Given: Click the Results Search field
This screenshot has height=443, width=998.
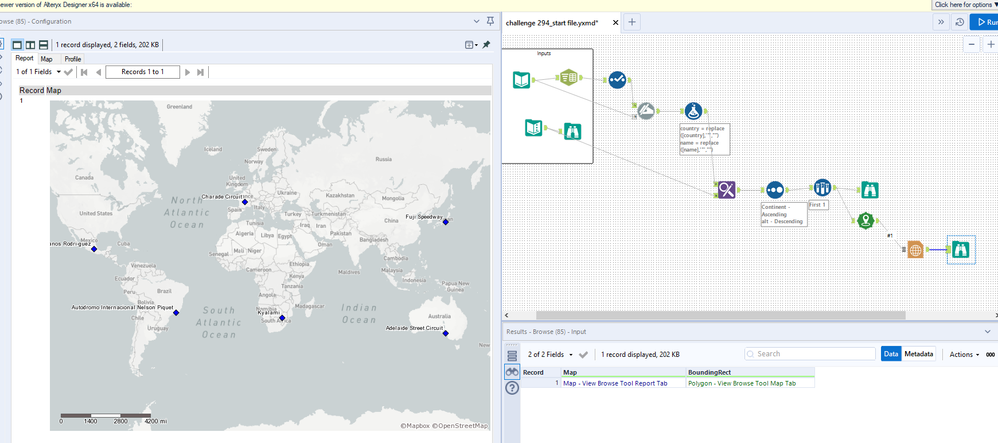Looking at the screenshot, I should coord(810,354).
